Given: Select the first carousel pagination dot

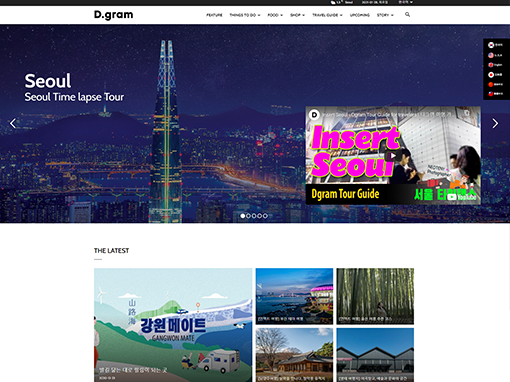Looking at the screenshot, I should (x=243, y=216).
